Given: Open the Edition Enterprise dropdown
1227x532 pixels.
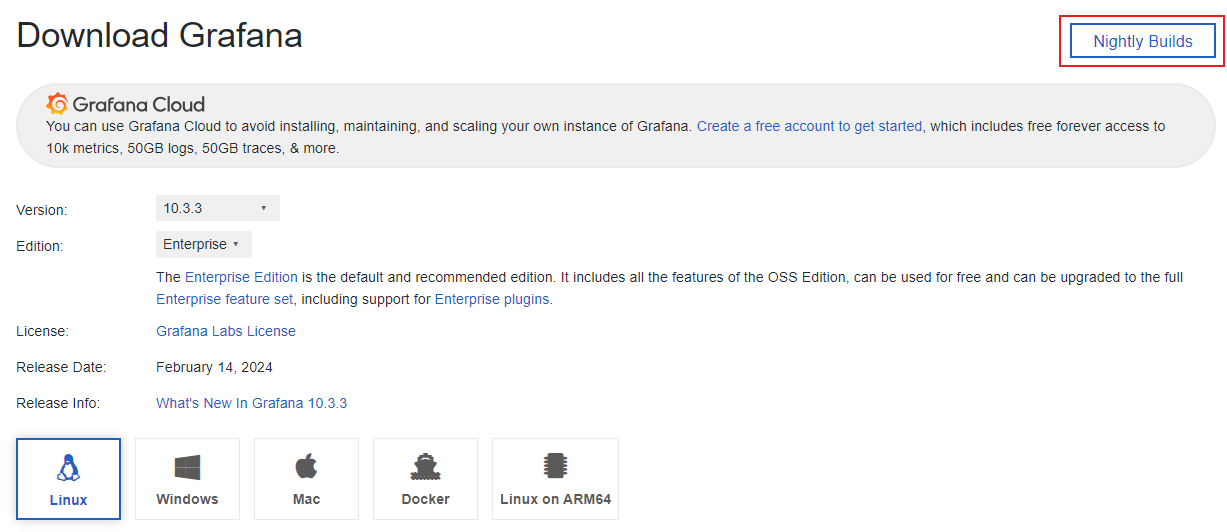Looking at the screenshot, I should pyautogui.click(x=204, y=244).
